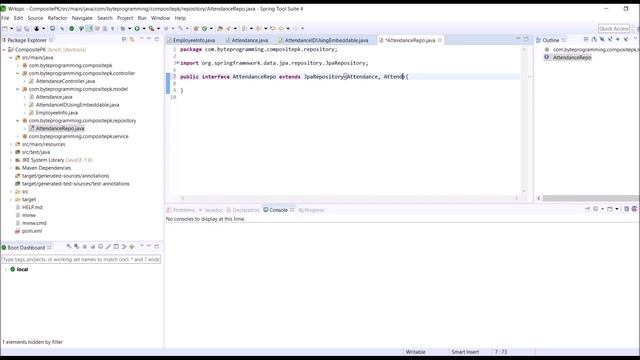The height and width of the screenshot is (360, 640).
Task: Toggle Hide Non-Public Members in Outline view
Action: click(618, 40)
